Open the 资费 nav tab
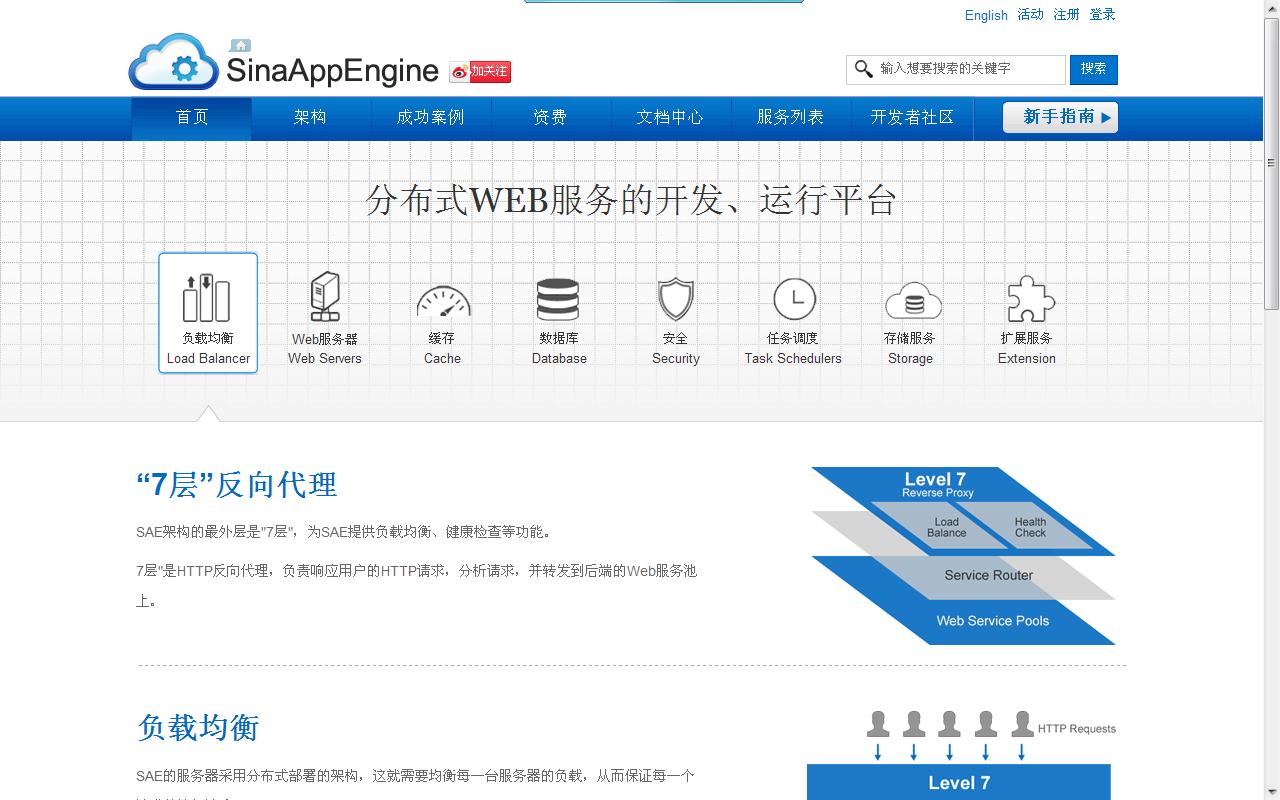1280x800 pixels. click(550, 118)
